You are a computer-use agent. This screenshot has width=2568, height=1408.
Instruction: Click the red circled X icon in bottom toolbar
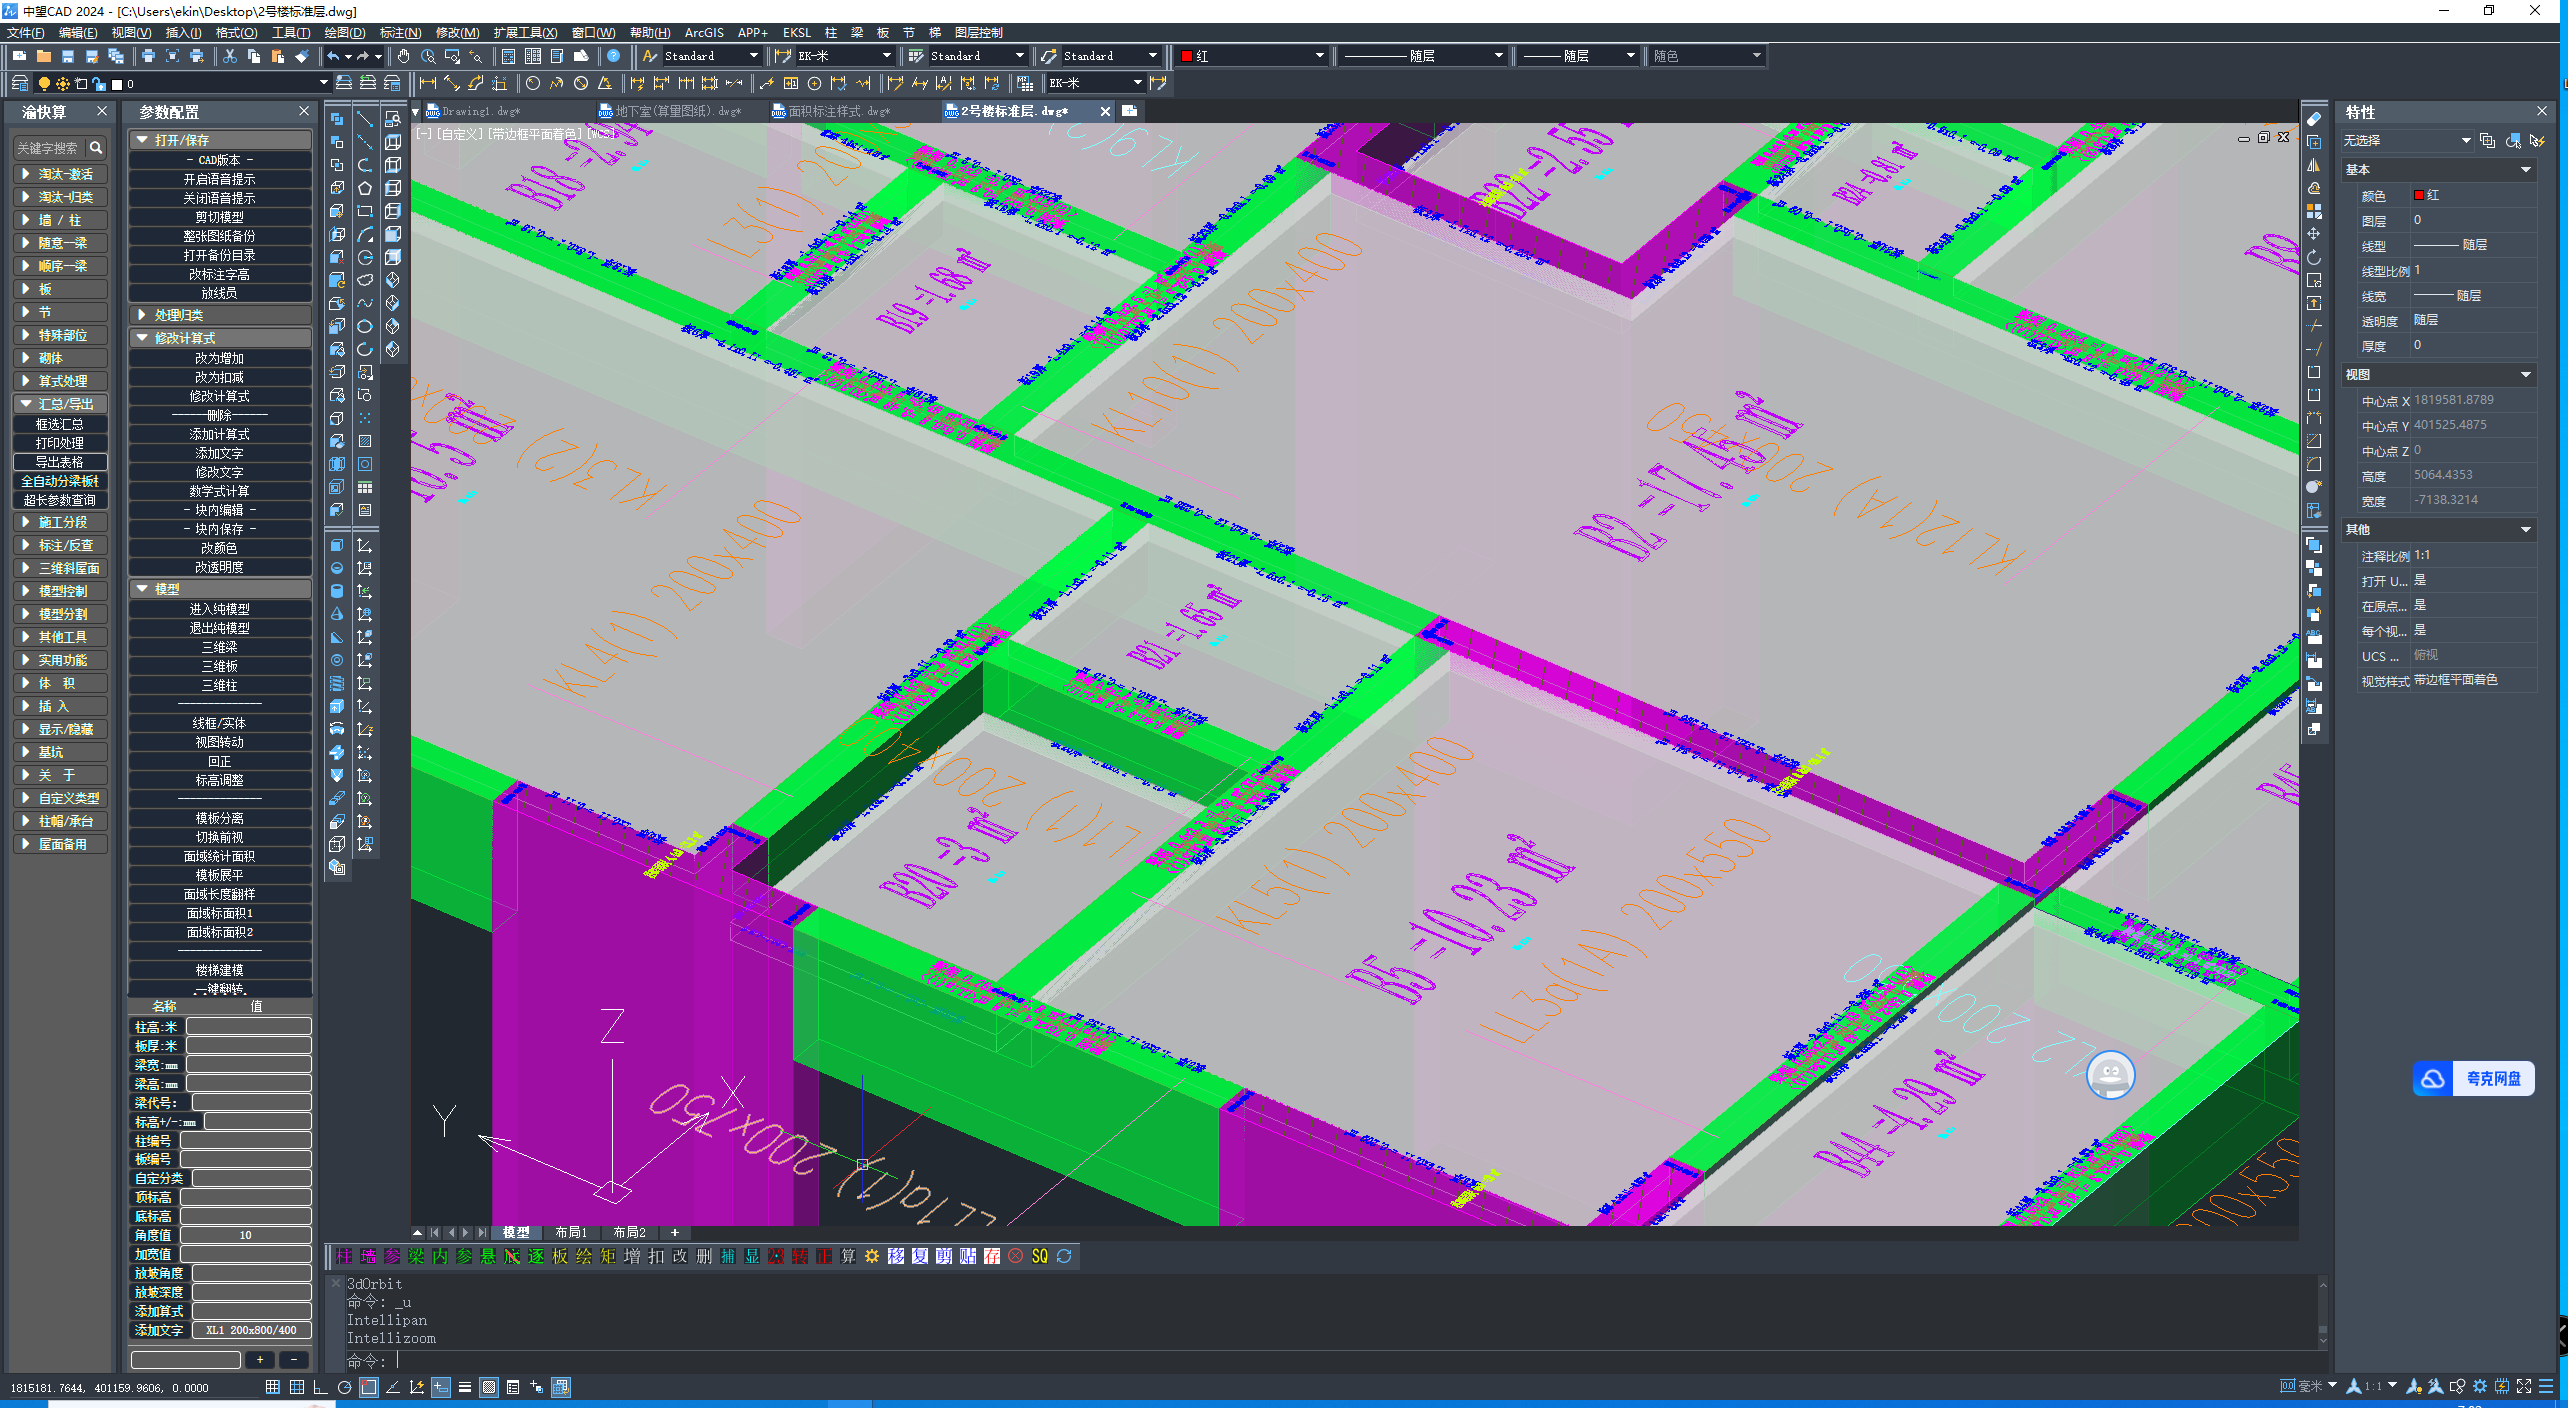[x=1016, y=1256]
